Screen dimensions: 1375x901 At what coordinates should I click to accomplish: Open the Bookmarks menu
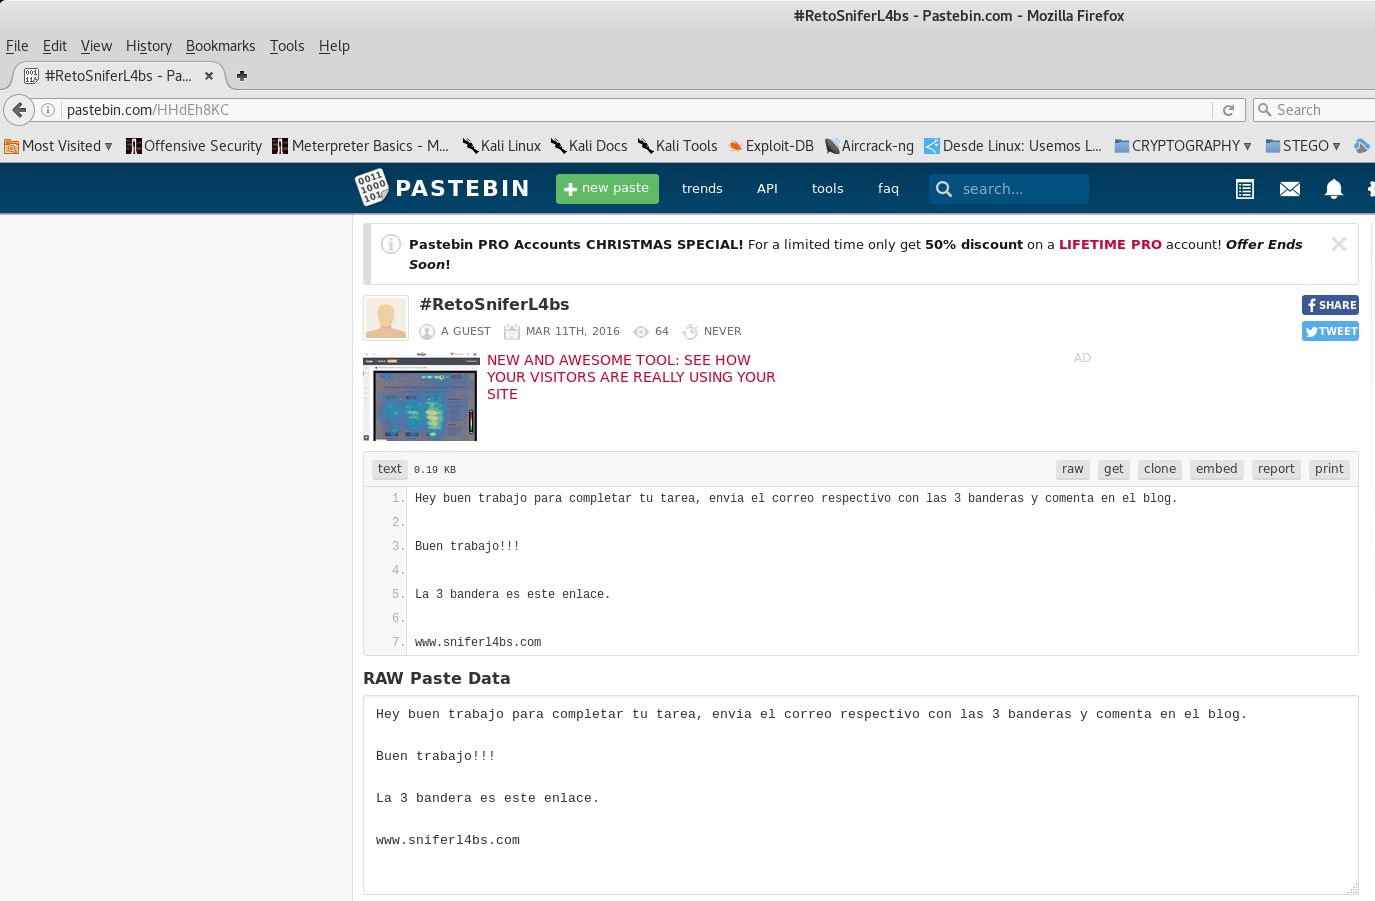[220, 46]
